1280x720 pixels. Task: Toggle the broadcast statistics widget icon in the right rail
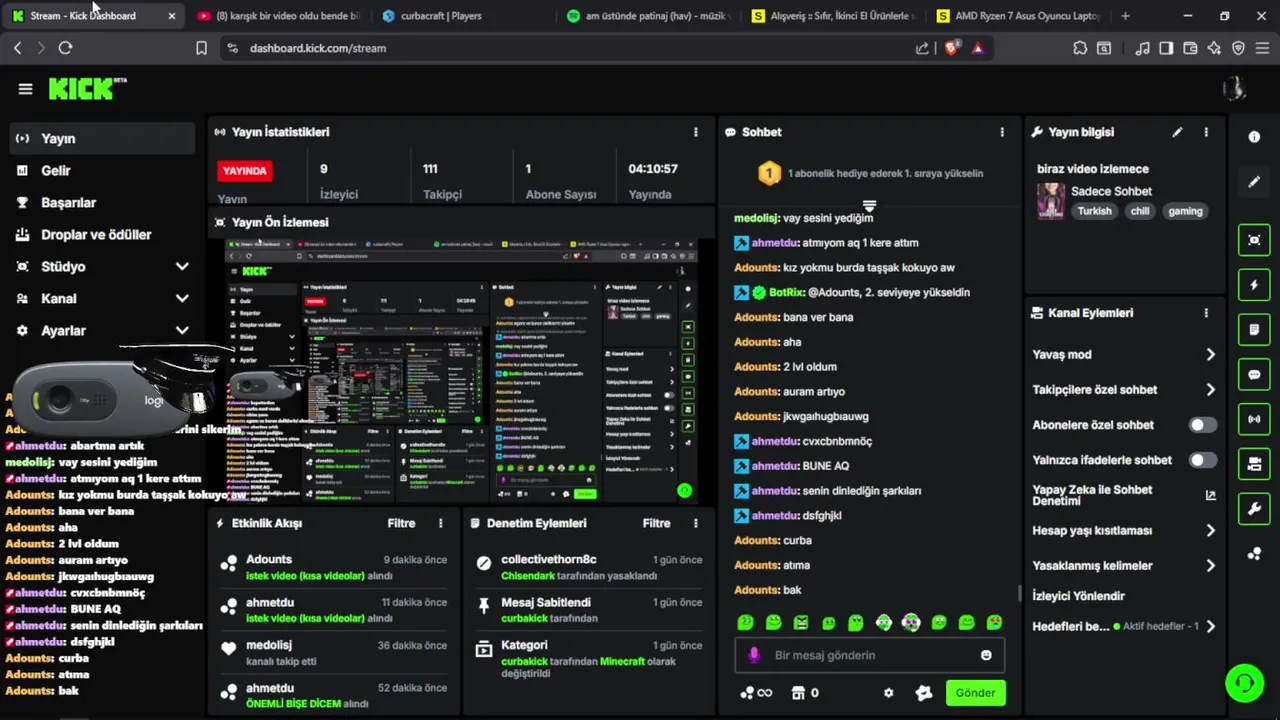[x=1254, y=419]
